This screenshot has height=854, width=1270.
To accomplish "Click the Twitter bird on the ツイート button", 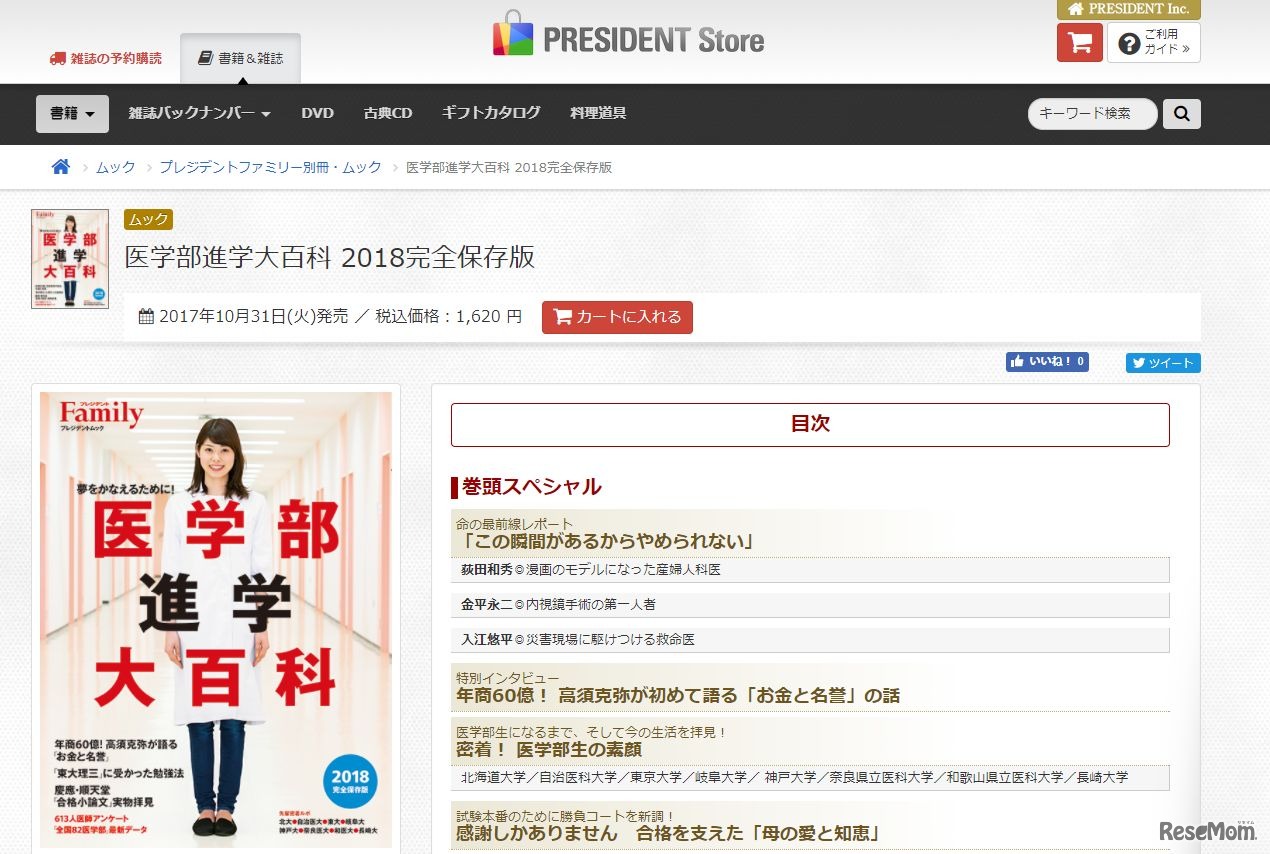I will click(1141, 363).
